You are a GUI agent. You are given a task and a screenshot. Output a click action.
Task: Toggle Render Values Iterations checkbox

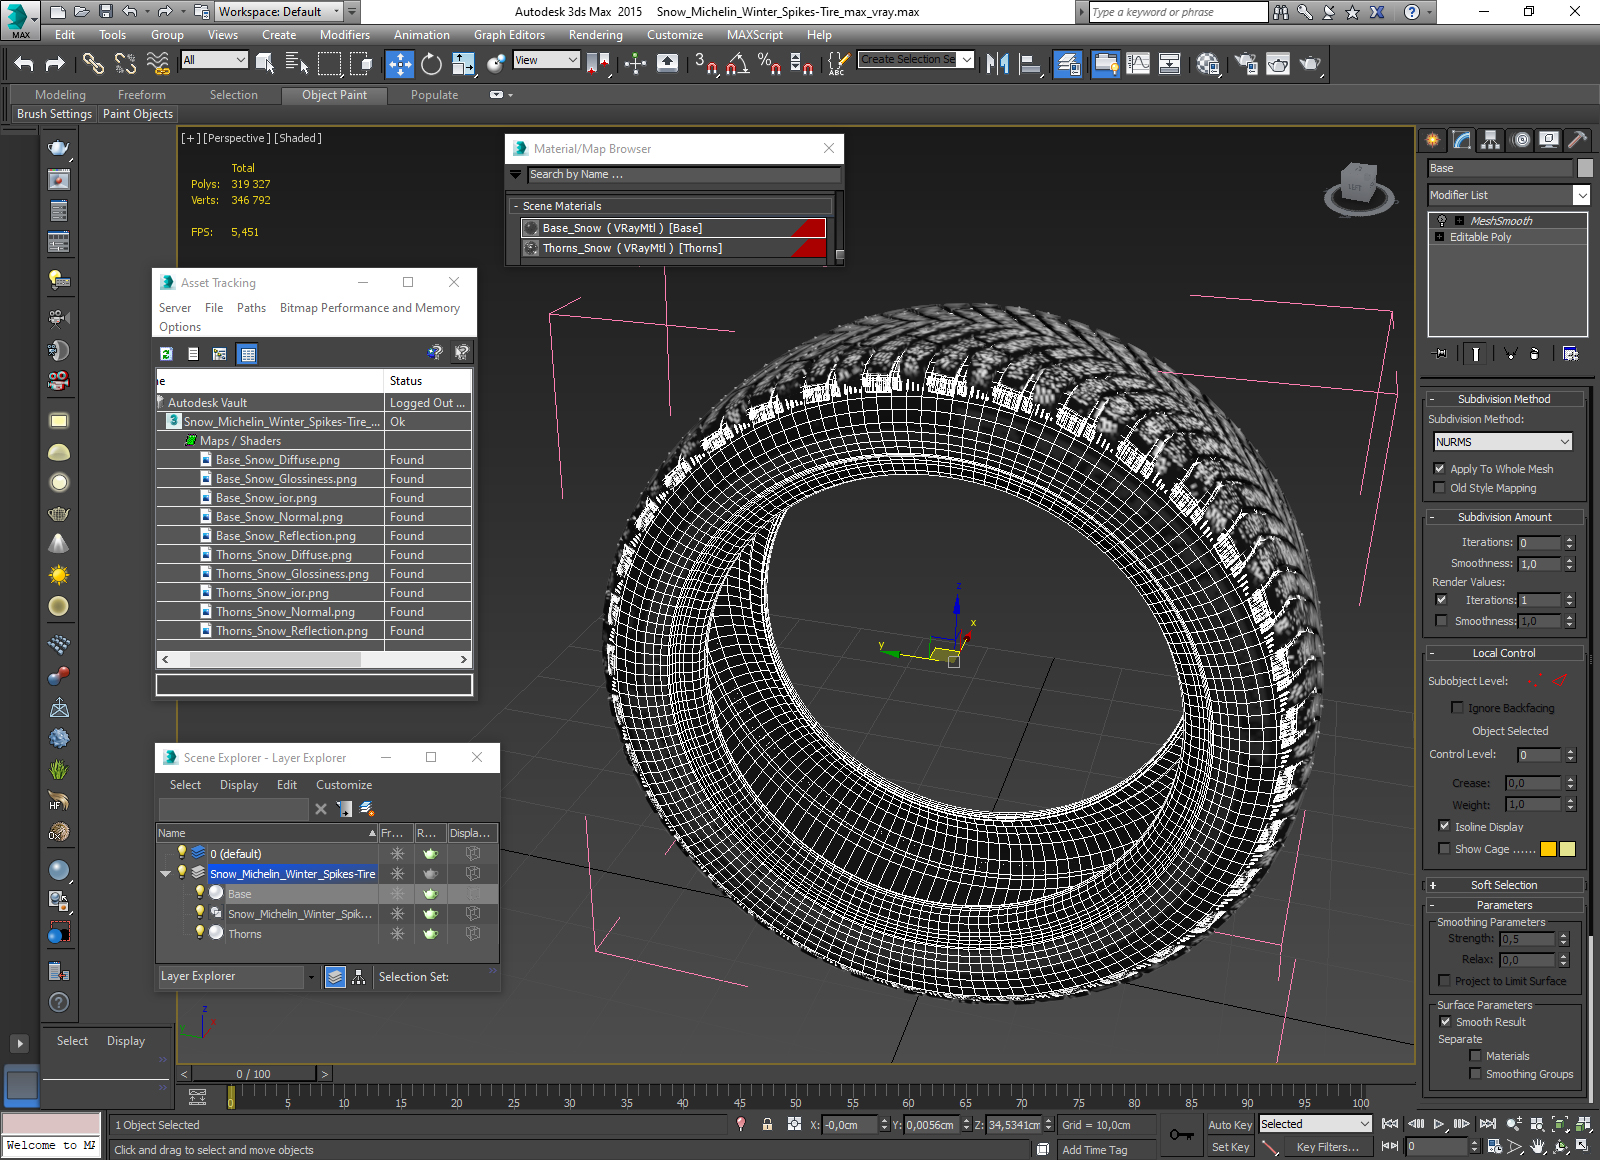tap(1441, 599)
